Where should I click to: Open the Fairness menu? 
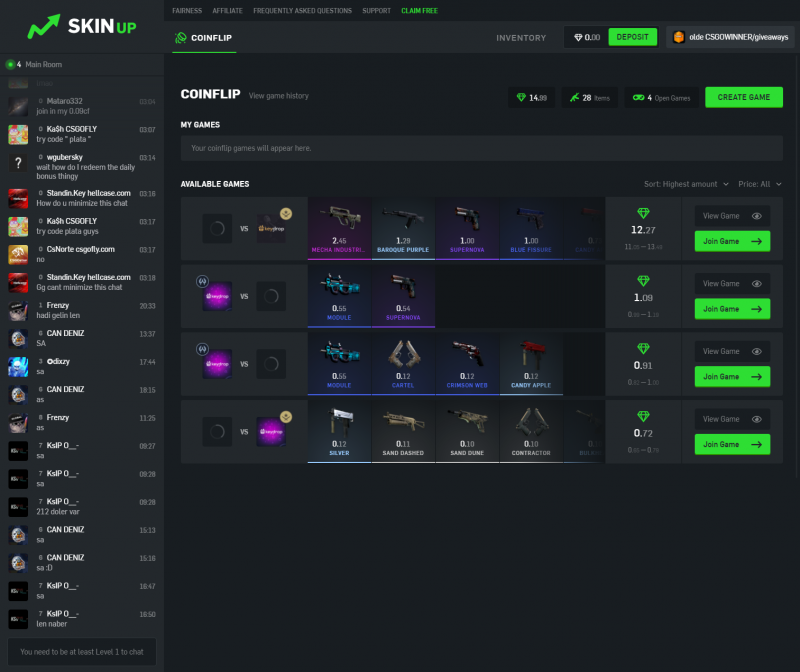coord(187,11)
